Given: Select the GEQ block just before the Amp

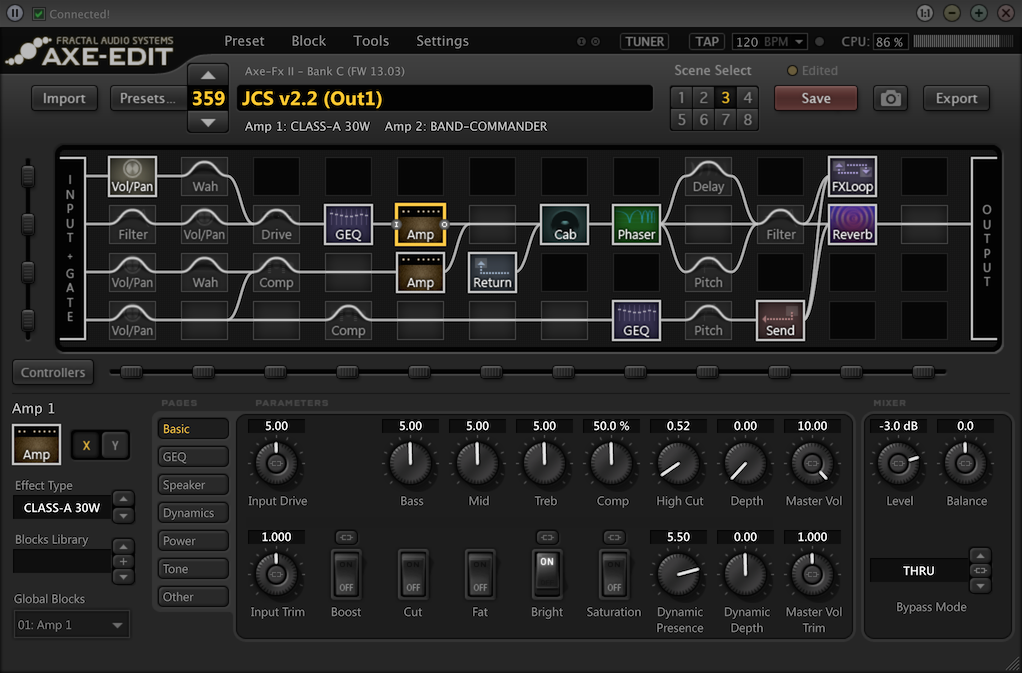Looking at the screenshot, I should click(348, 224).
